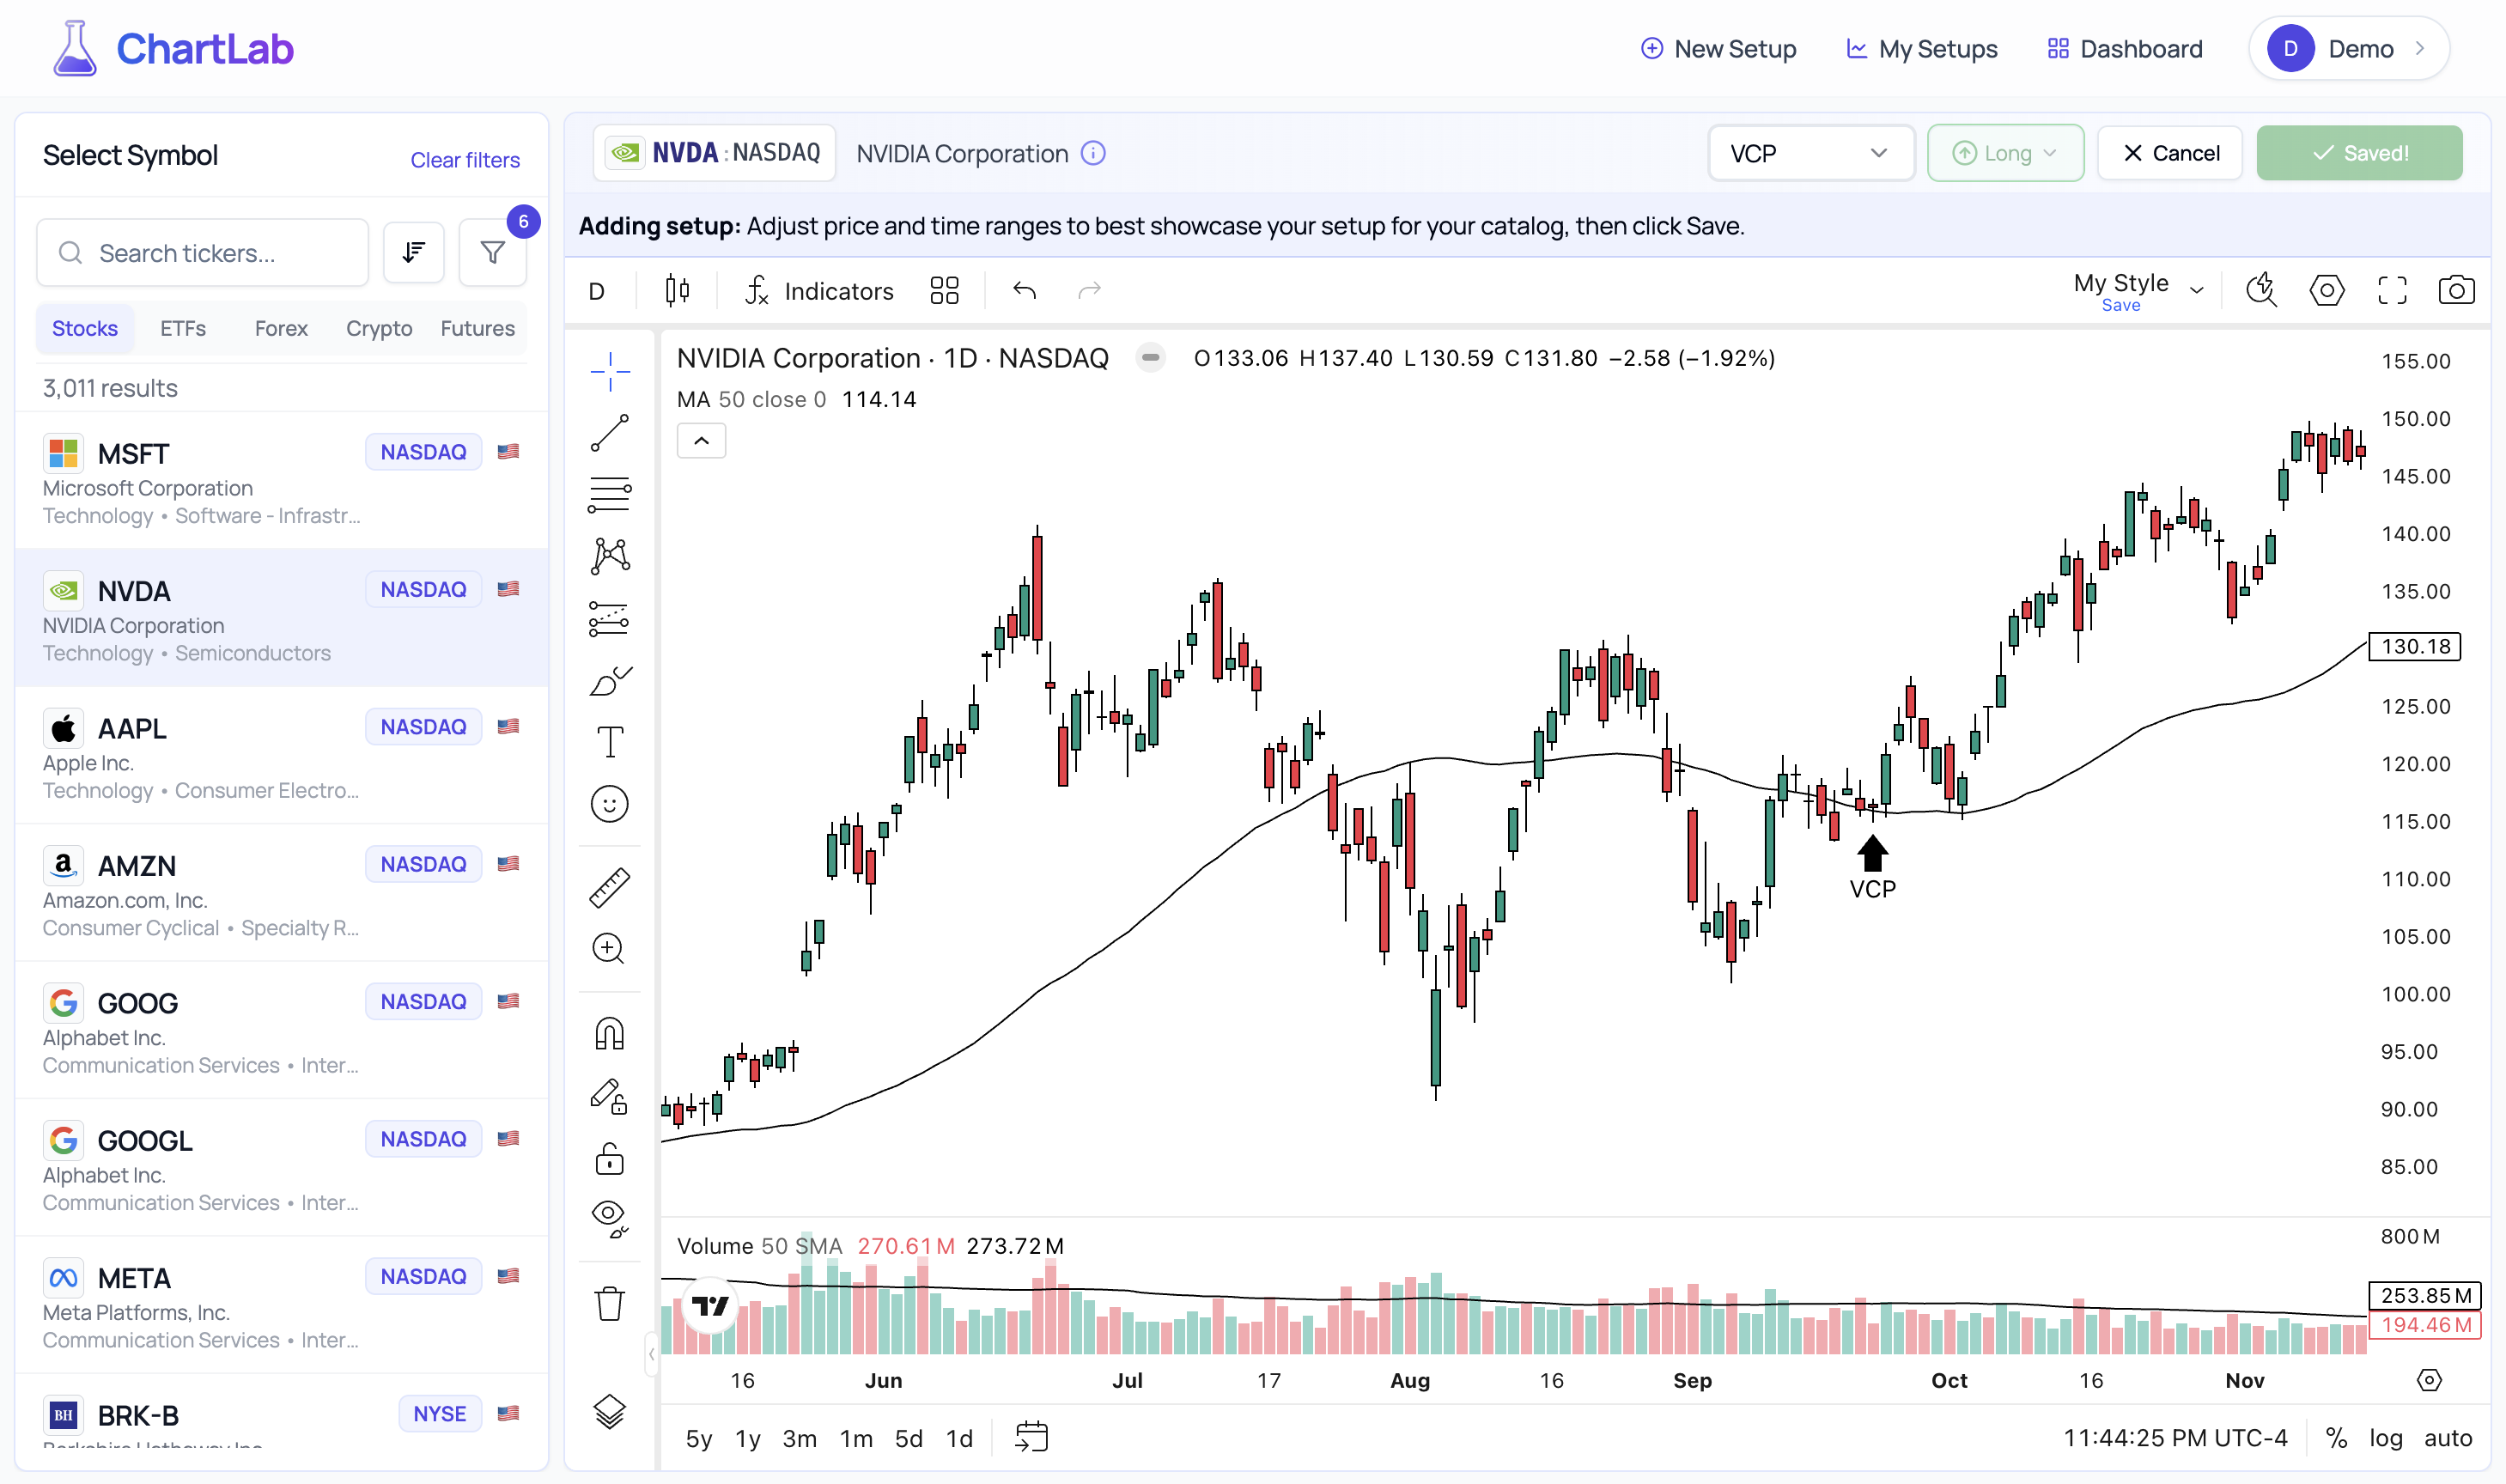Go to My Setups
2506x1484 pixels.
pyautogui.click(x=1921, y=48)
